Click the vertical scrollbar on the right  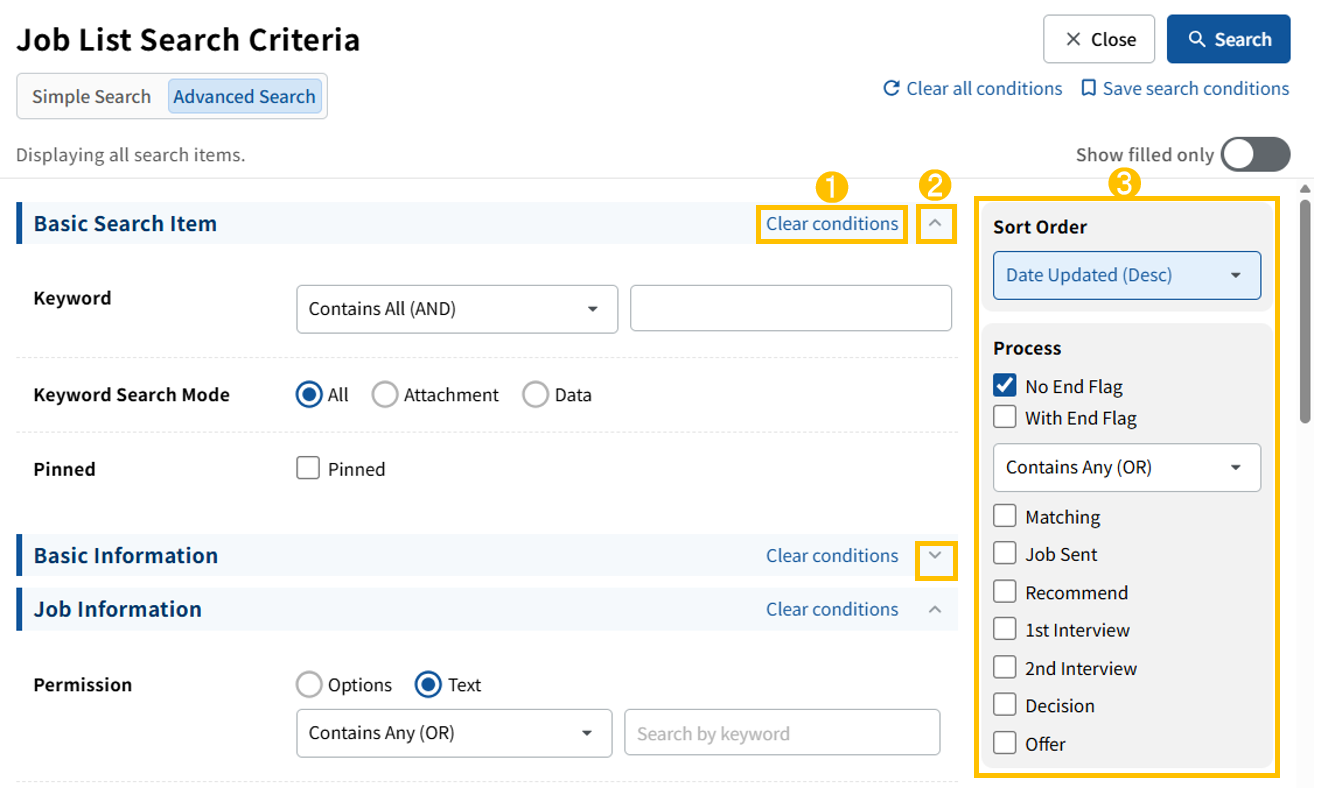click(1305, 310)
